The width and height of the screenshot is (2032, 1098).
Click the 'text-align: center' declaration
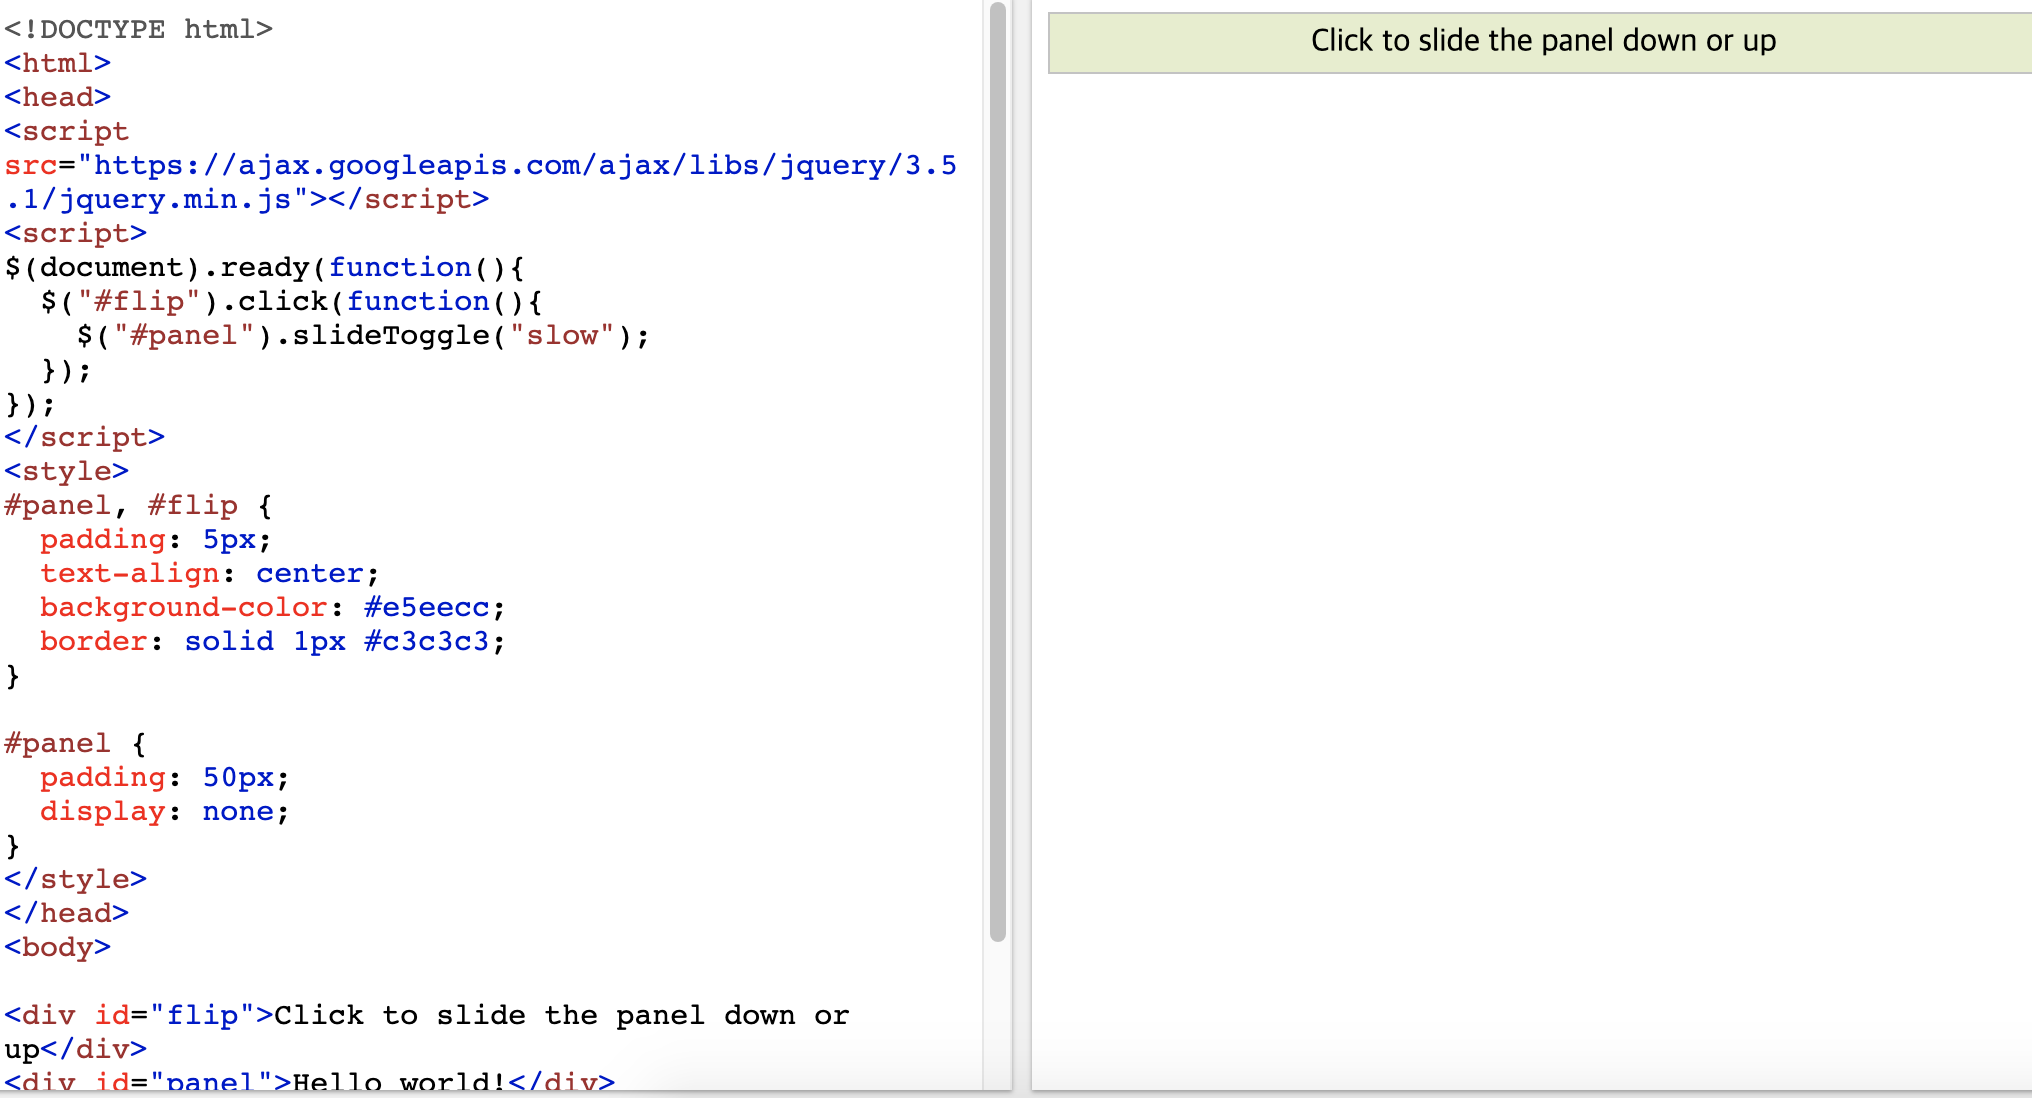pyautogui.click(x=208, y=574)
